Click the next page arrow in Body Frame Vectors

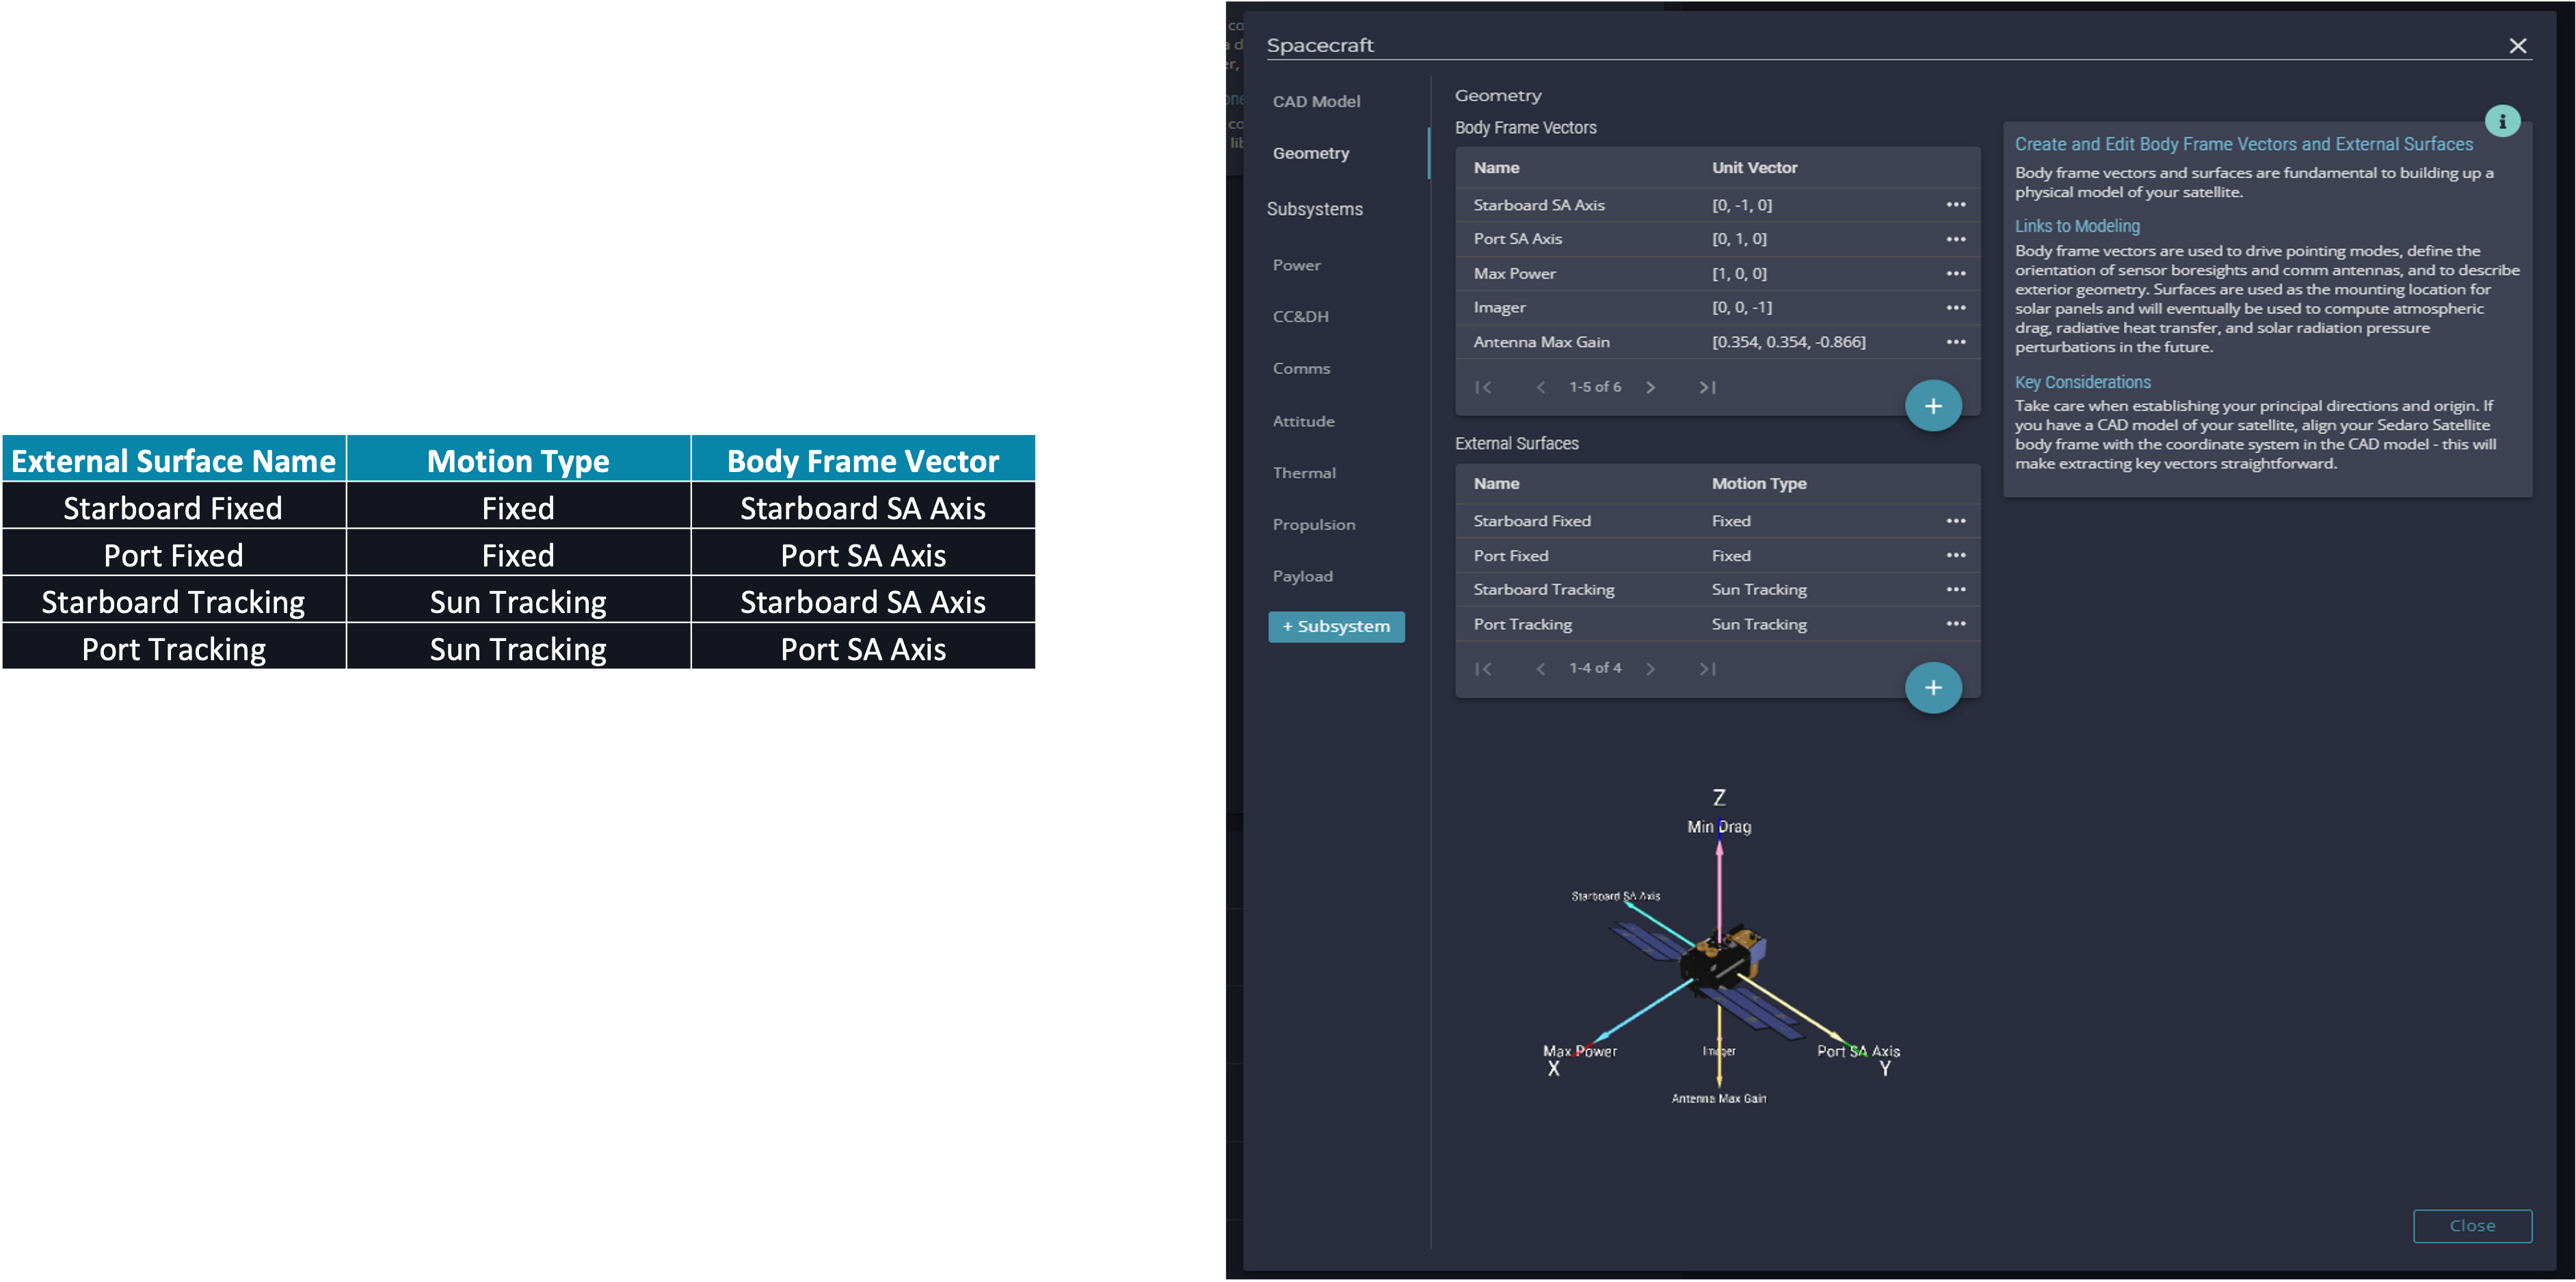[x=1649, y=387]
